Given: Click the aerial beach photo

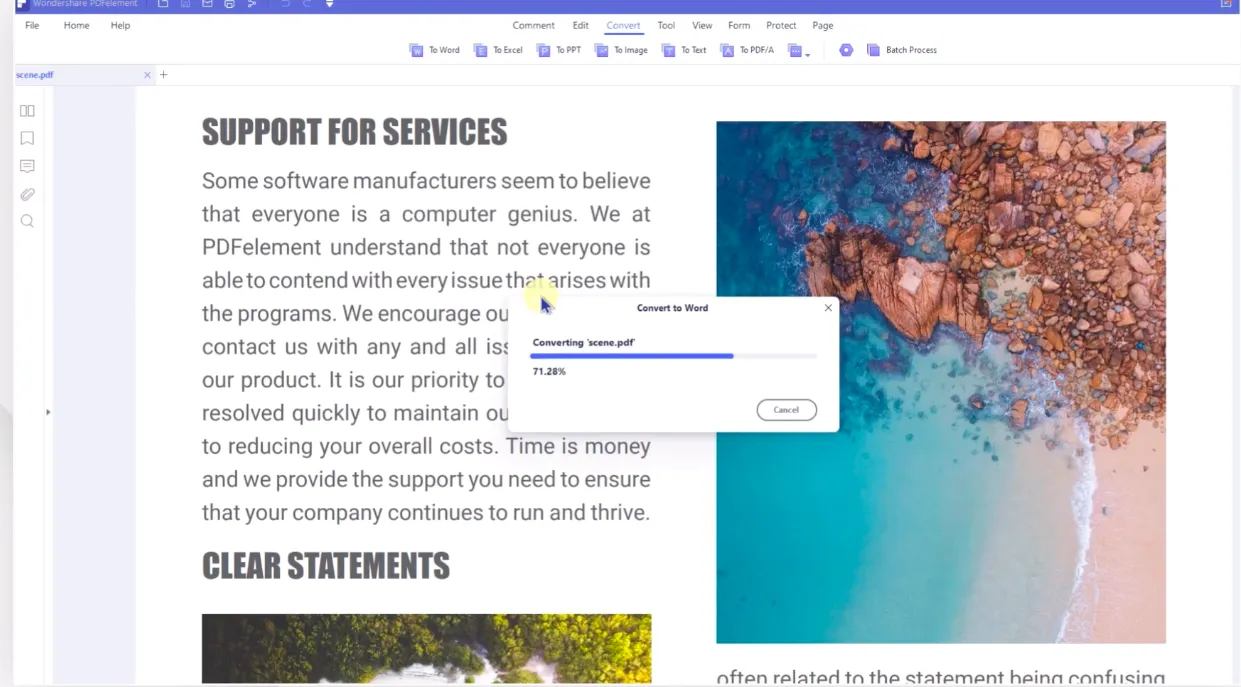Looking at the screenshot, I should tap(941, 382).
